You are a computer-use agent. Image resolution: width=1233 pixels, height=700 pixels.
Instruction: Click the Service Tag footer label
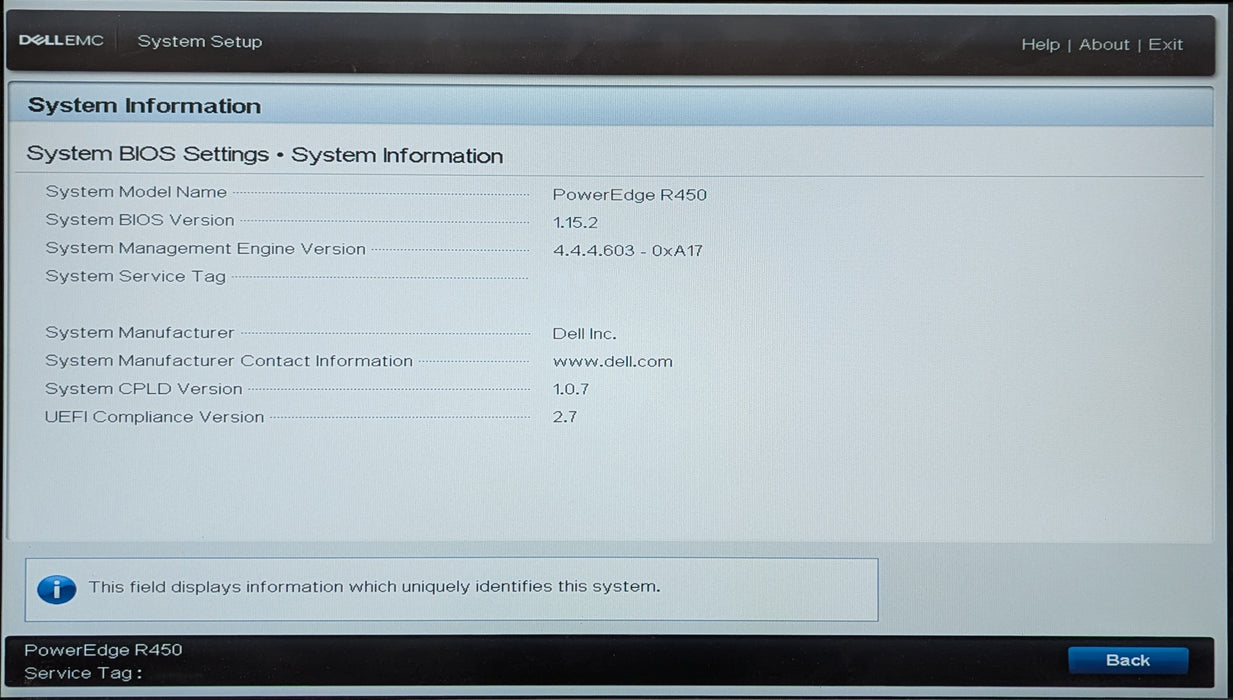[x=83, y=673]
